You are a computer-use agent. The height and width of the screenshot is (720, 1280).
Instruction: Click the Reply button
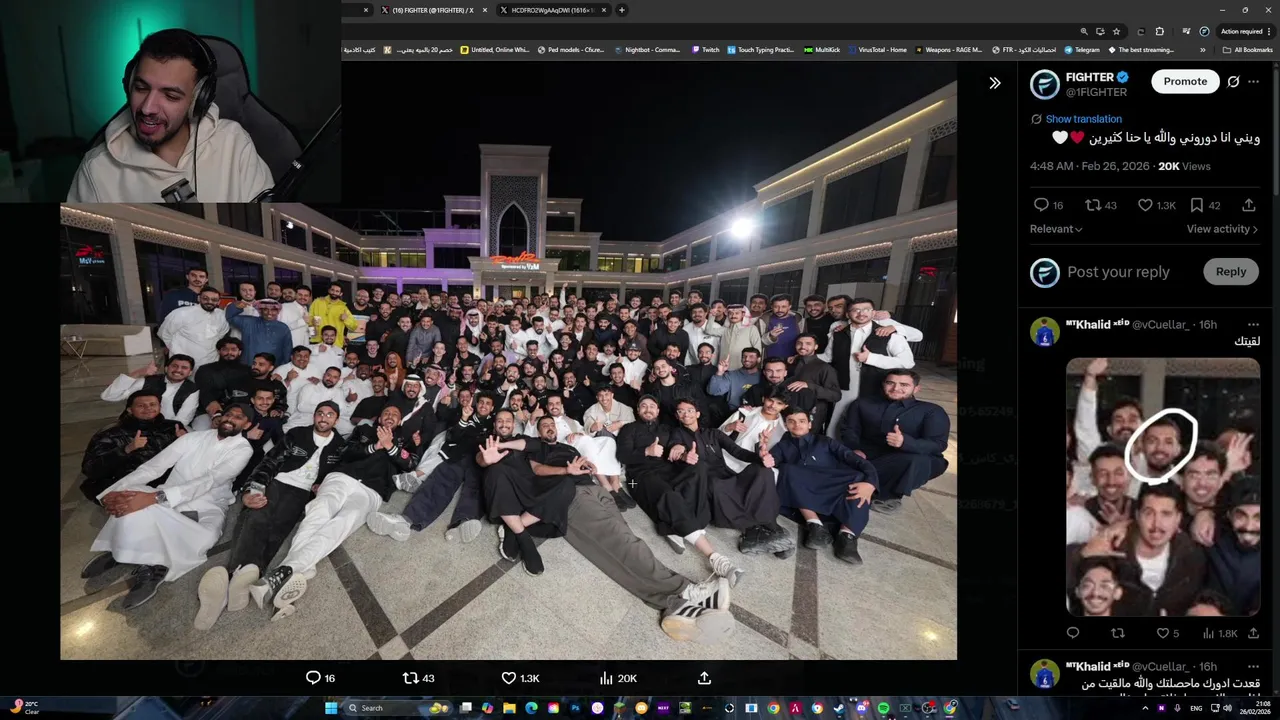click(1231, 272)
